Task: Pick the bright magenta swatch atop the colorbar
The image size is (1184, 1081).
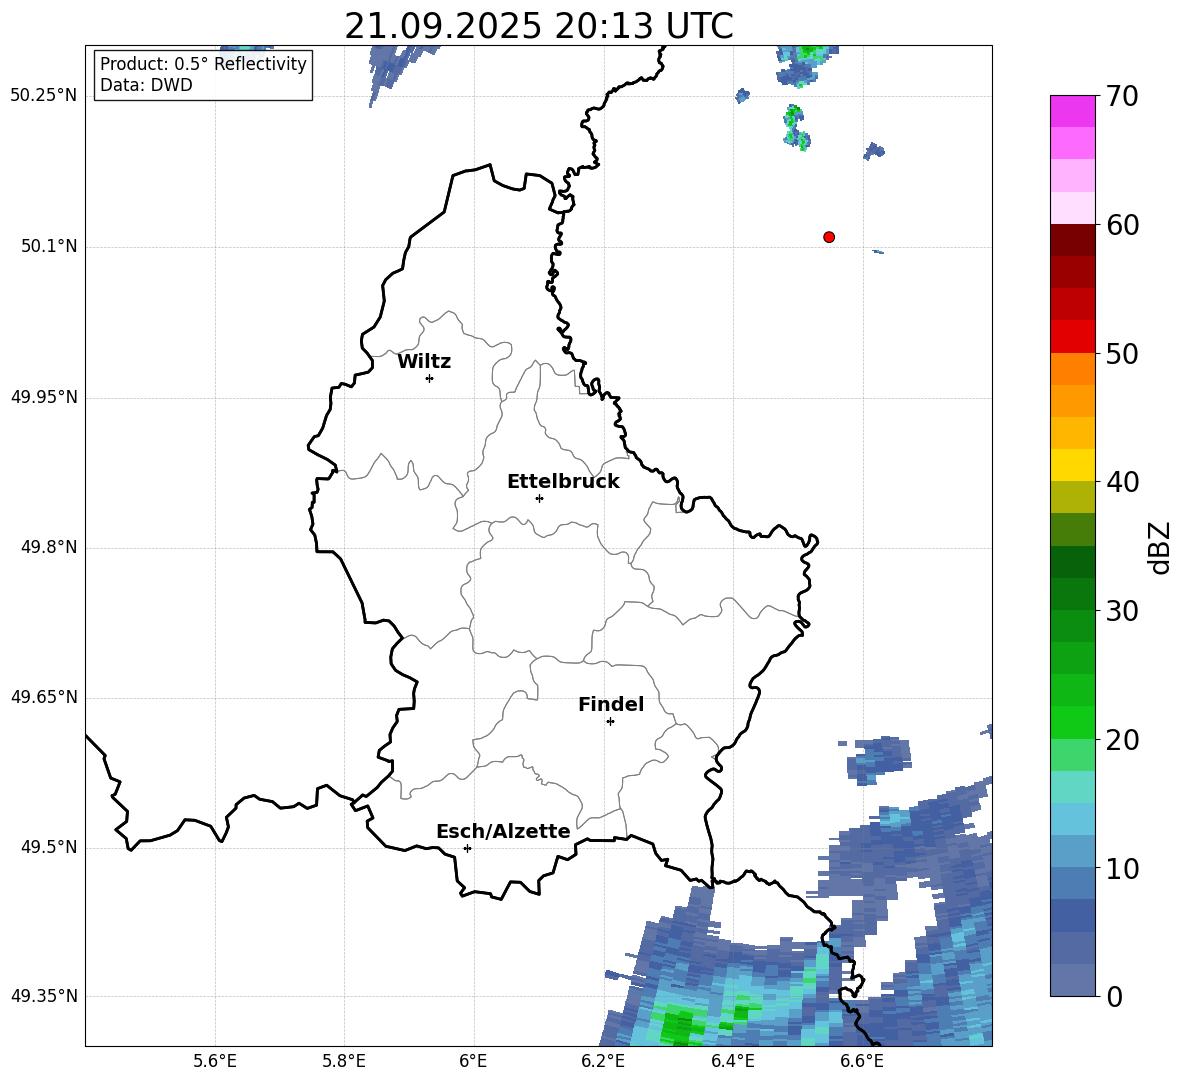Action: pos(1072,111)
